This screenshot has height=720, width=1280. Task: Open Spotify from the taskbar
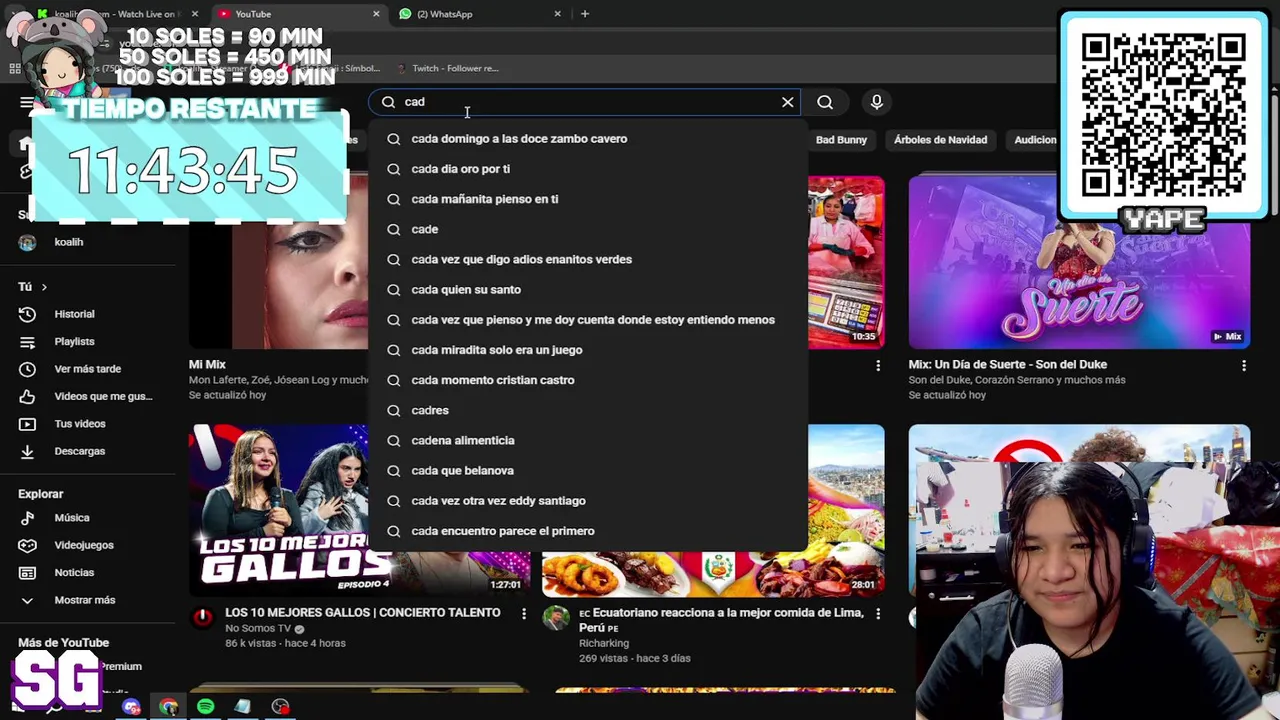tap(205, 707)
